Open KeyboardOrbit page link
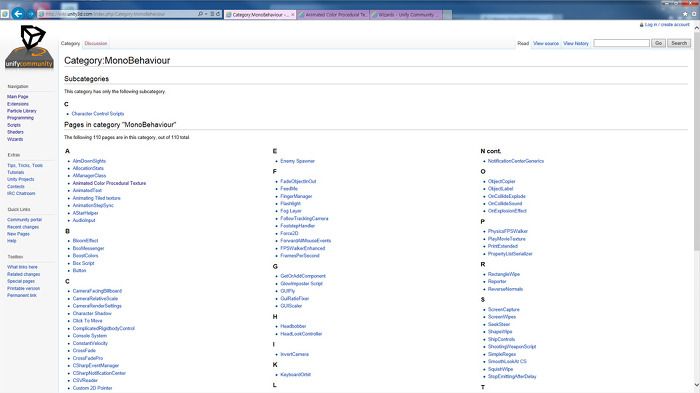700x393 pixels. pos(295,375)
